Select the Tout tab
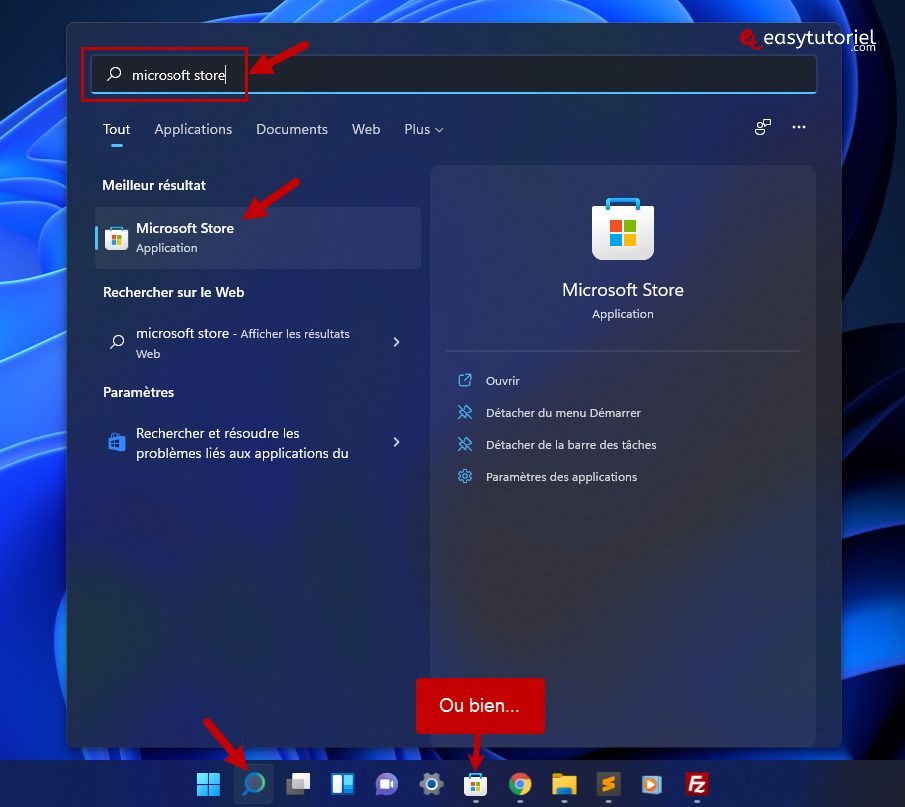Viewport: 905px width, 807px height. [x=117, y=129]
